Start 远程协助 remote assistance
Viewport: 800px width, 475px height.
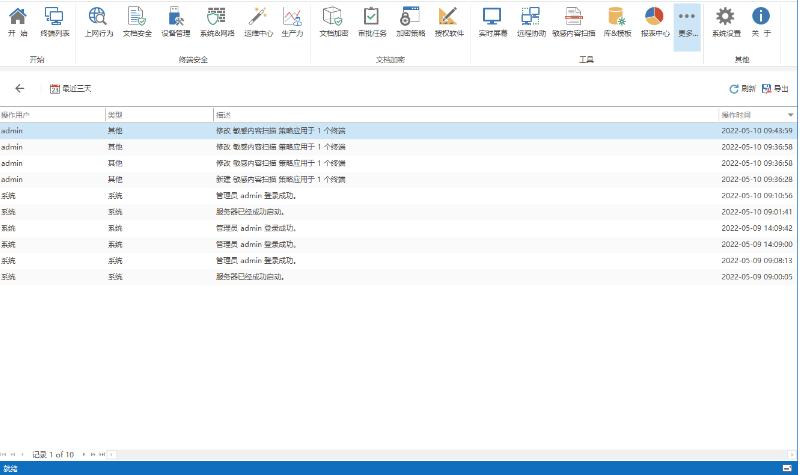531,22
